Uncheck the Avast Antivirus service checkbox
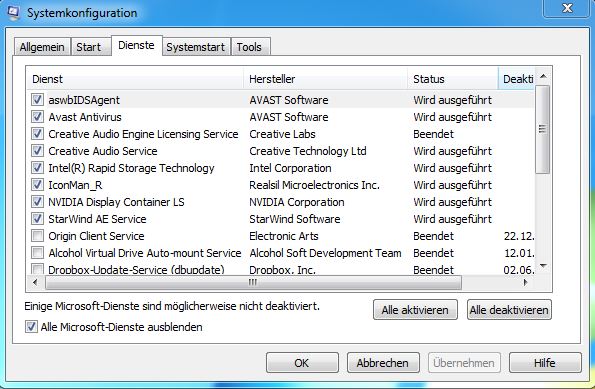This screenshot has width=595, height=389. click(x=37, y=117)
